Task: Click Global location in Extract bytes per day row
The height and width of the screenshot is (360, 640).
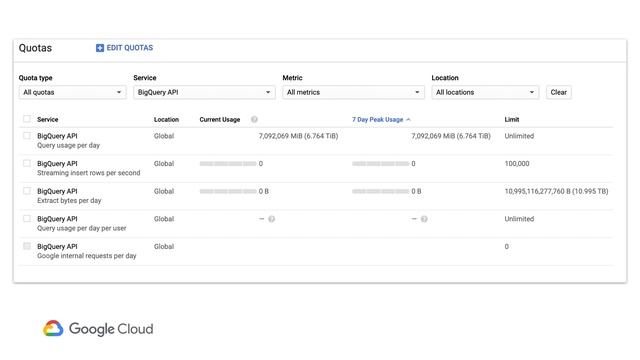Action: tap(164, 191)
